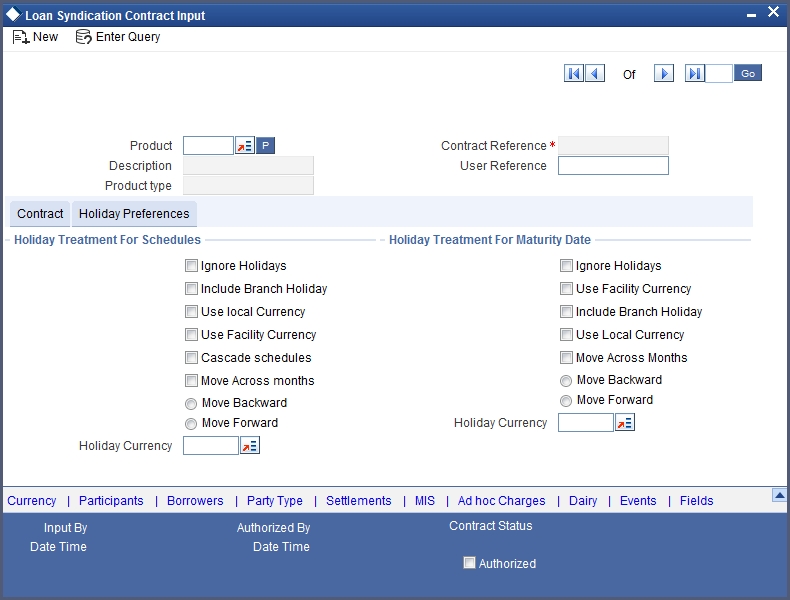Select Move Forward radio for Maturity Date
The width and height of the screenshot is (790, 600).
[x=566, y=401]
